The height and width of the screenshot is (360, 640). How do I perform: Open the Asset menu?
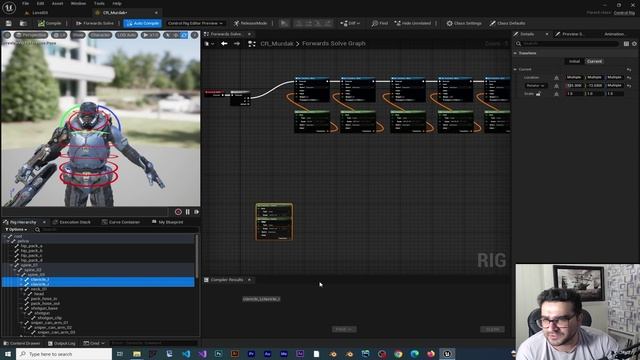(58, 3)
